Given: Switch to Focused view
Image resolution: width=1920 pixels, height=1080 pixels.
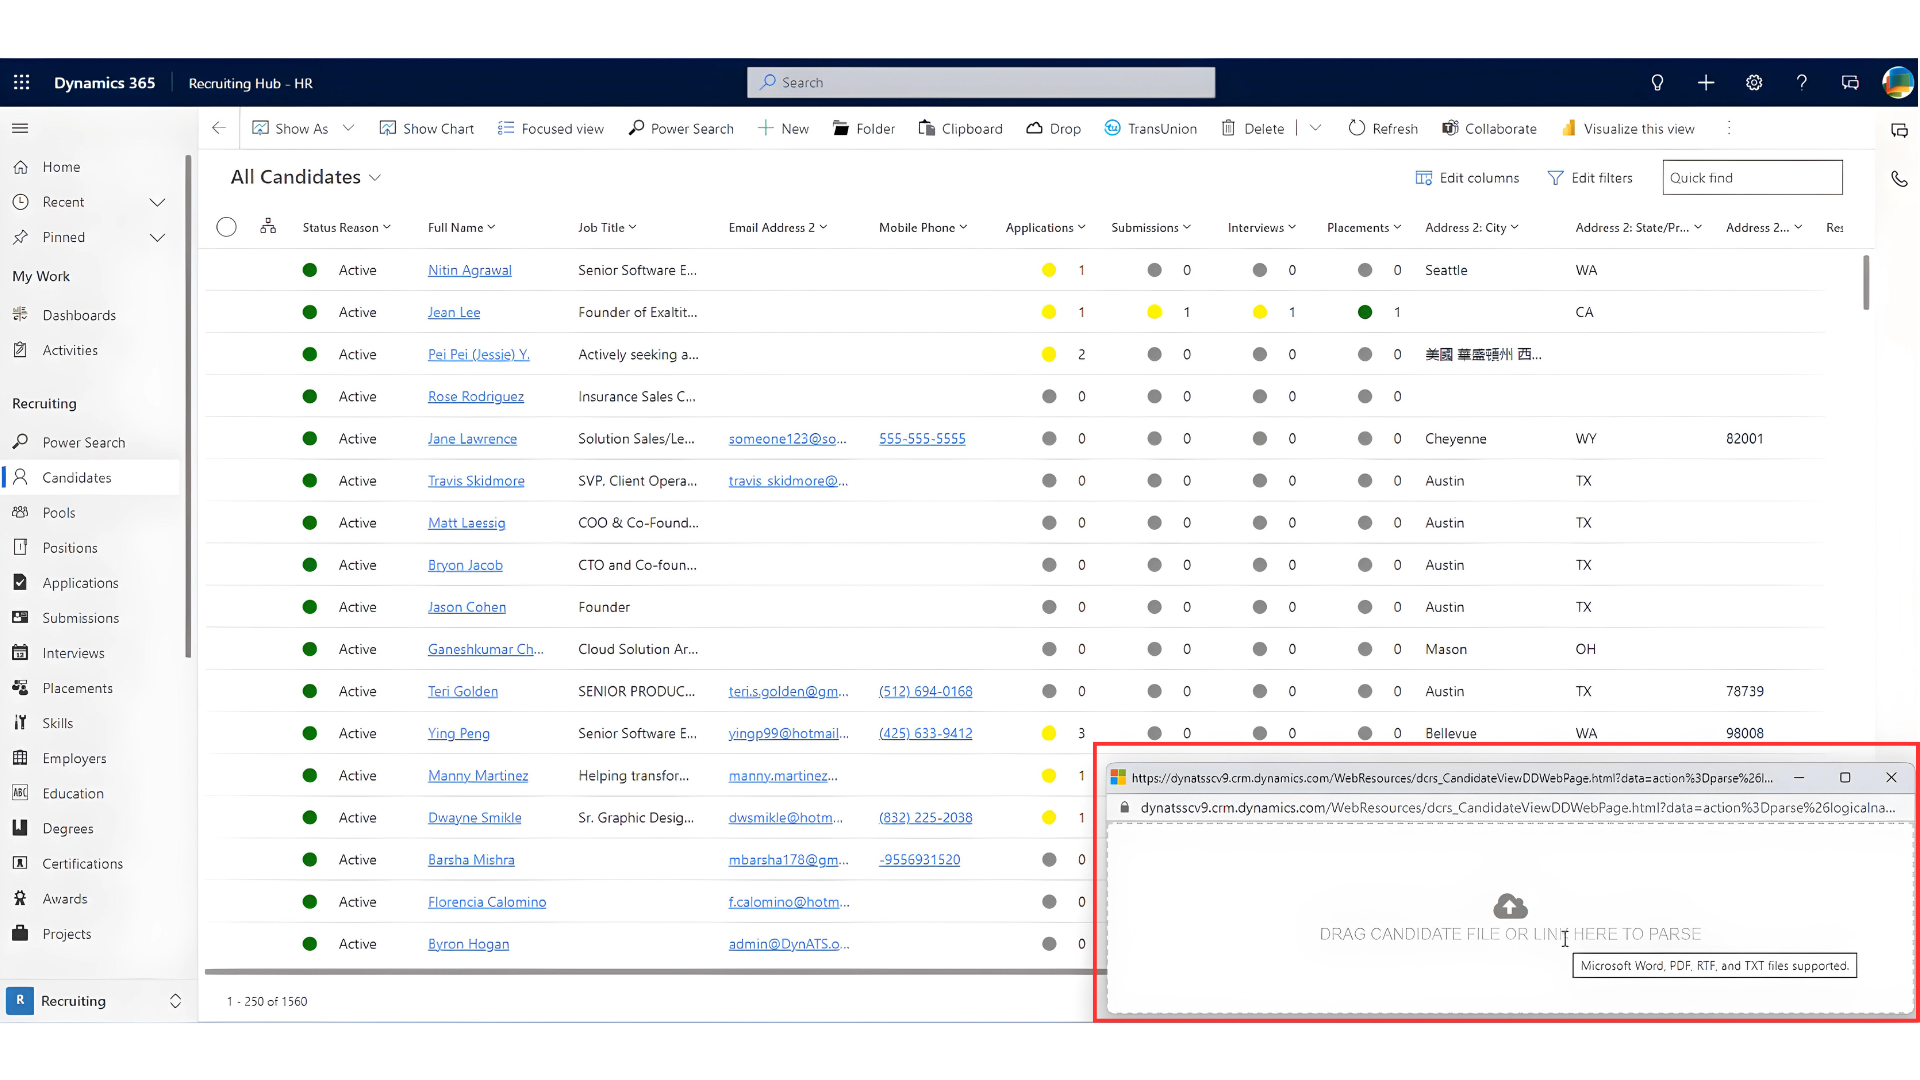Looking at the screenshot, I should pos(551,128).
